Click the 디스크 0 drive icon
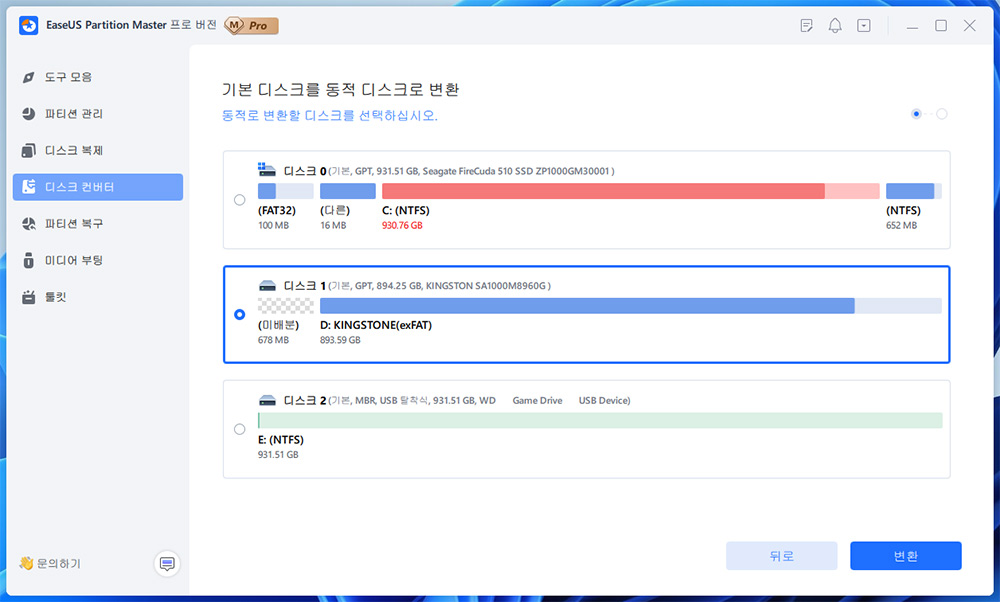This screenshot has height=602, width=1000. click(267, 170)
